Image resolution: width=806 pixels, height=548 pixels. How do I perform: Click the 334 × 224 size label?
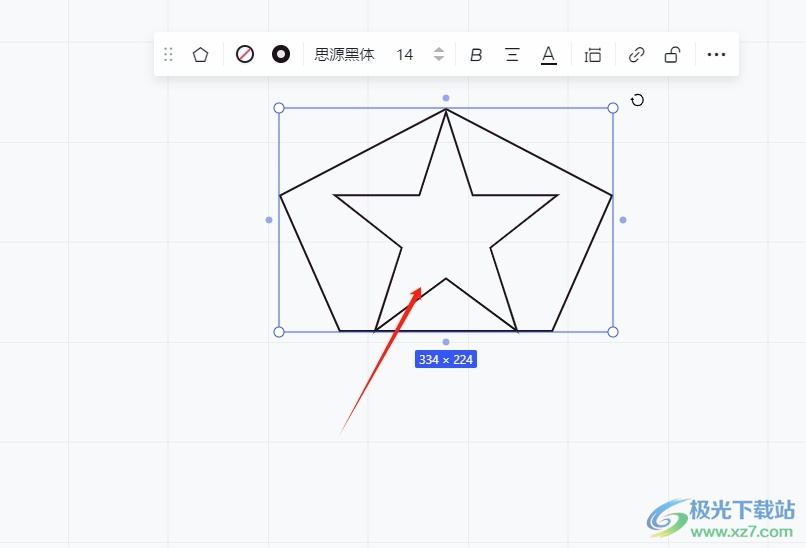446,359
